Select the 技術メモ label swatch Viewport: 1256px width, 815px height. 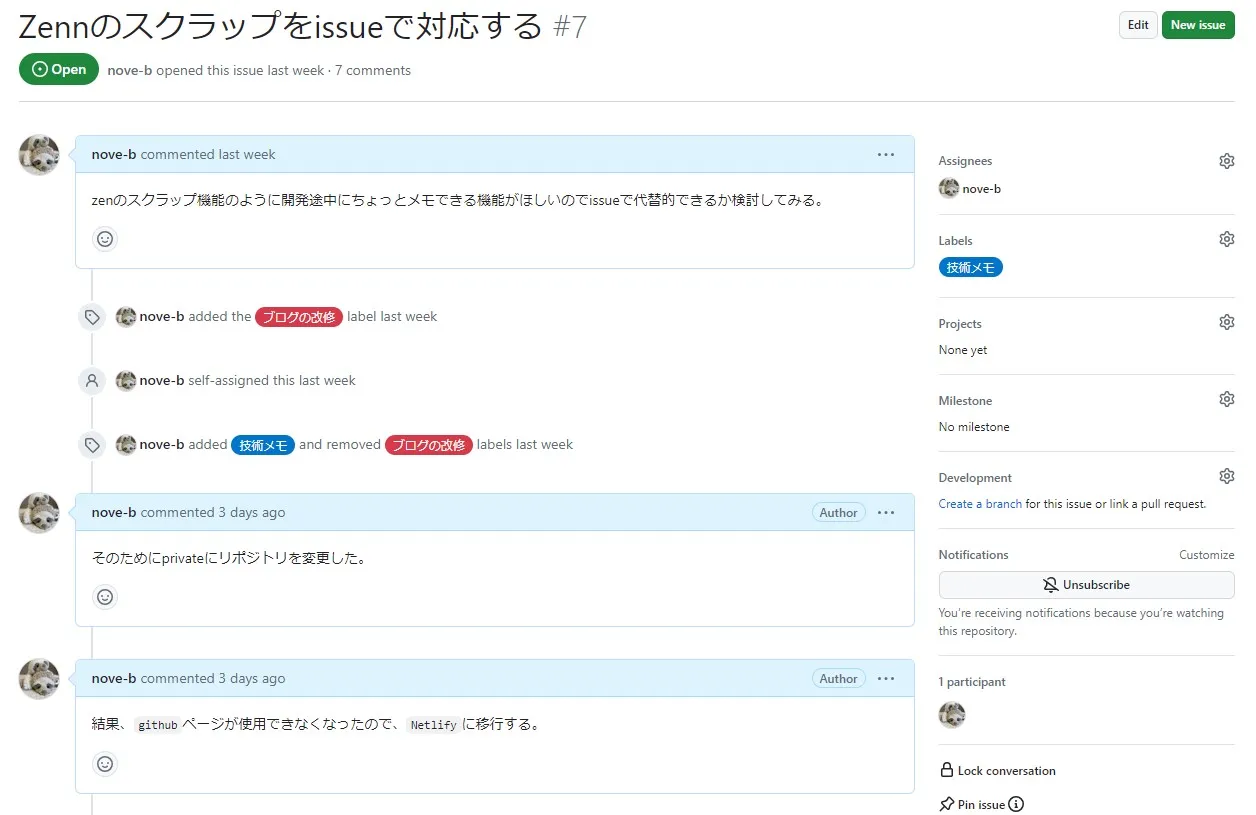pyautogui.click(x=970, y=267)
